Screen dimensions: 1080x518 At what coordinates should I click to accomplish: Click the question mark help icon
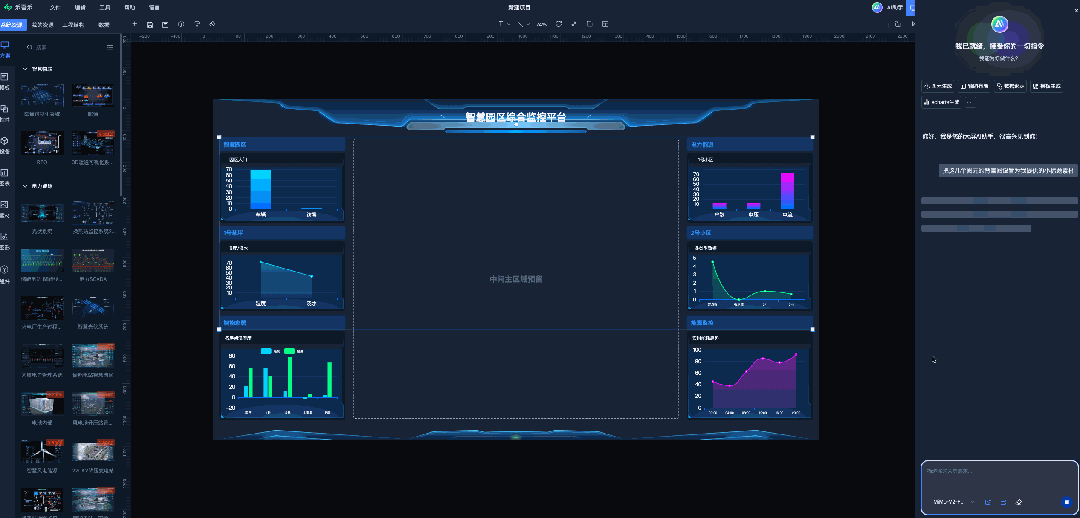pos(197,24)
